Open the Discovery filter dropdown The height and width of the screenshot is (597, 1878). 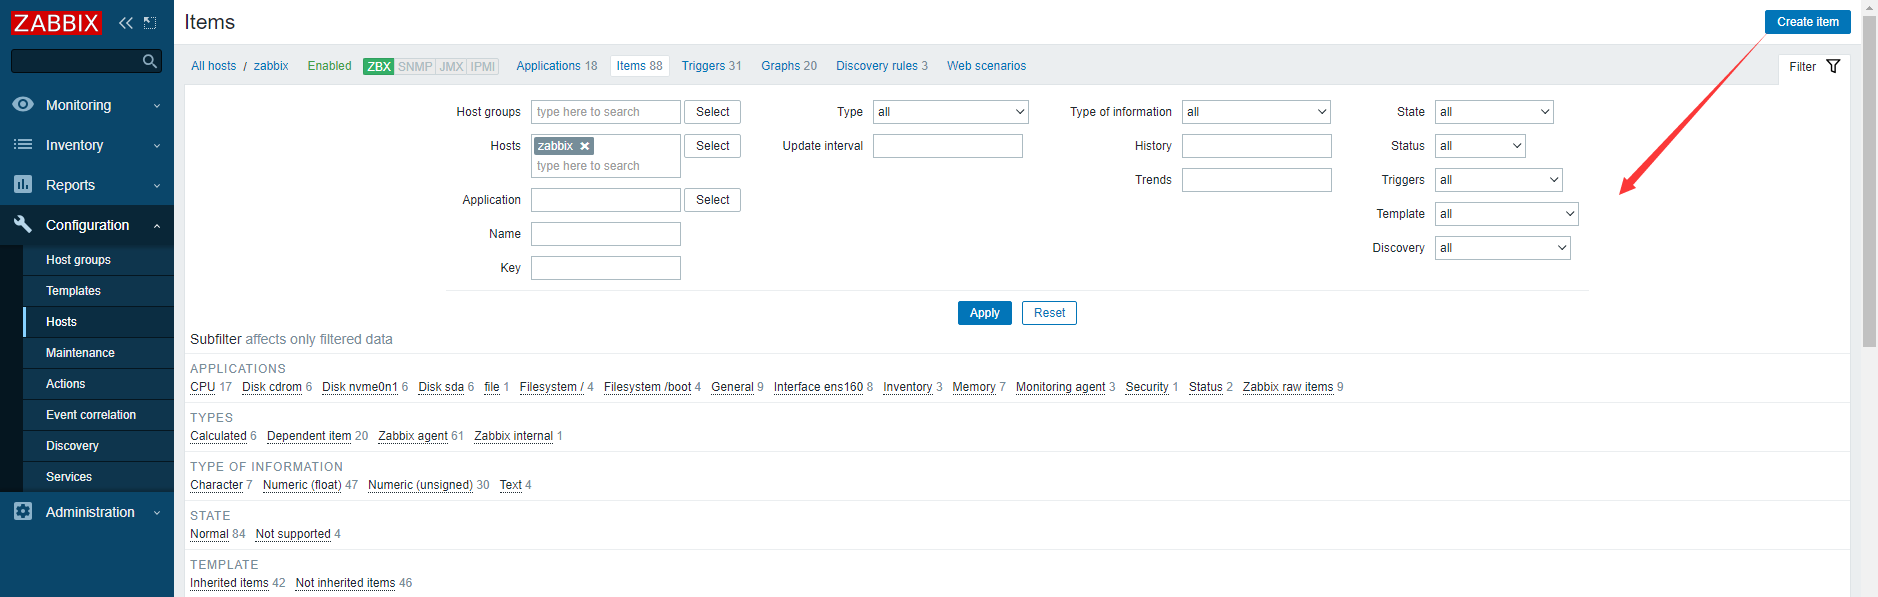1502,248
